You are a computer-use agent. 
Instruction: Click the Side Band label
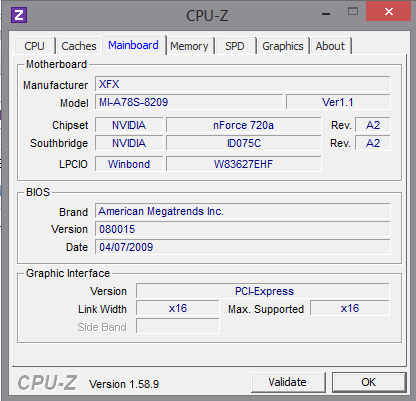pyautogui.click(x=102, y=327)
